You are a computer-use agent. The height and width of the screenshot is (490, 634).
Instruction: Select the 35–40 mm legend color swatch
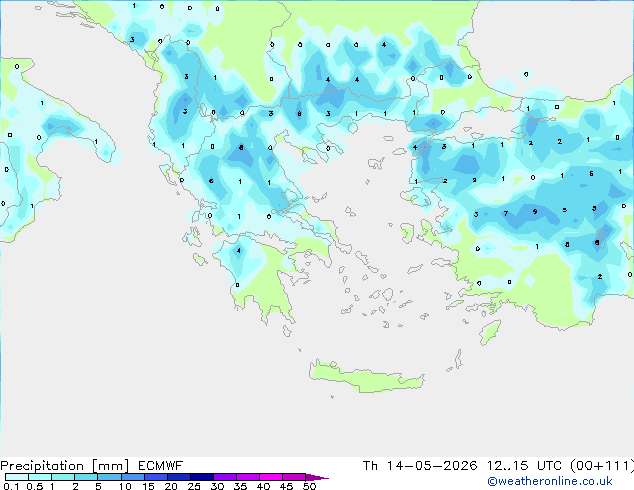[248, 477]
